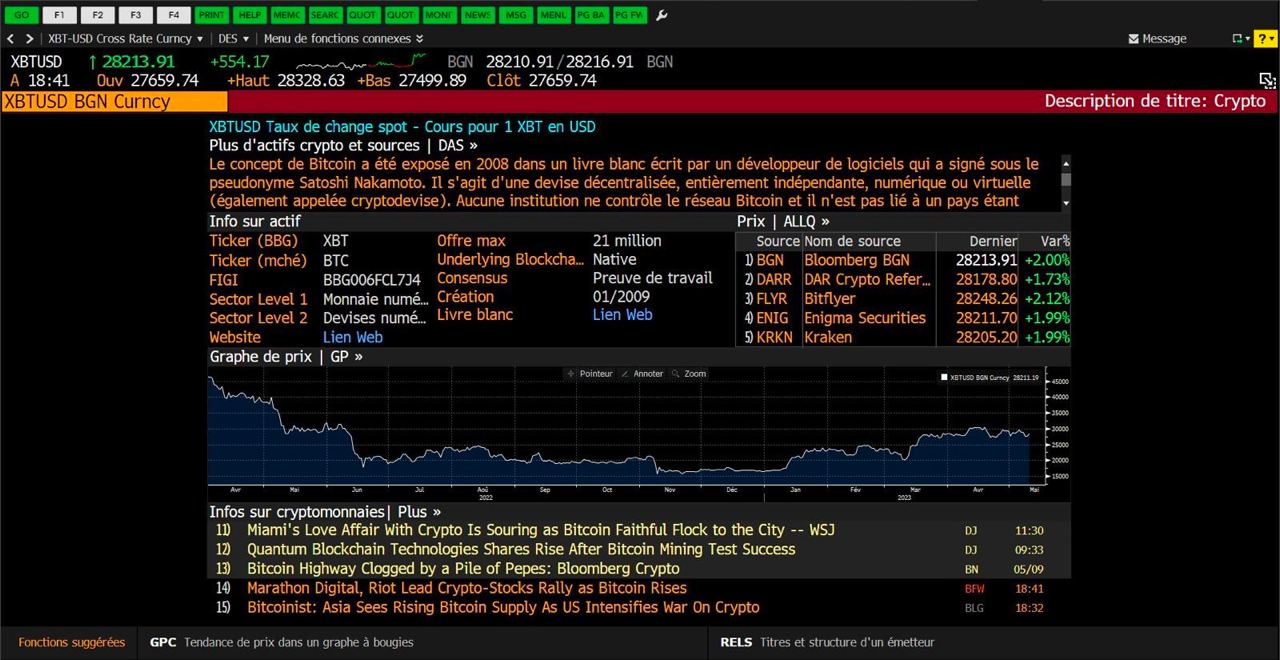The image size is (1280, 660).
Task: Click the wrench settings icon
Action: pos(662,15)
